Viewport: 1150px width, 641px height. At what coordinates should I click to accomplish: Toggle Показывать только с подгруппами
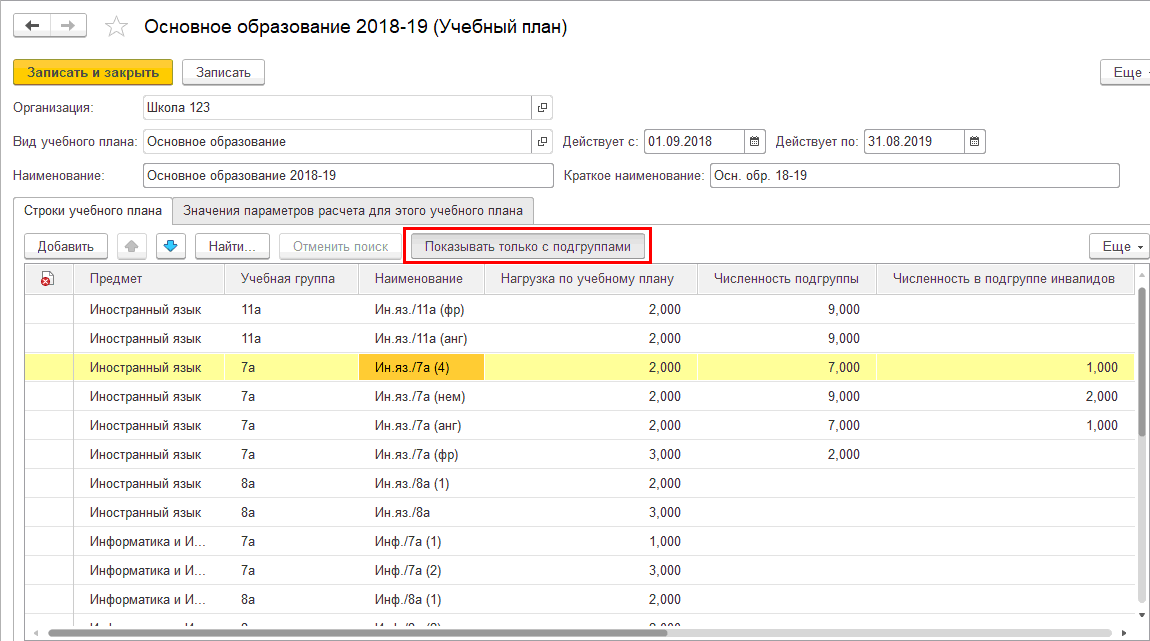(x=527, y=246)
